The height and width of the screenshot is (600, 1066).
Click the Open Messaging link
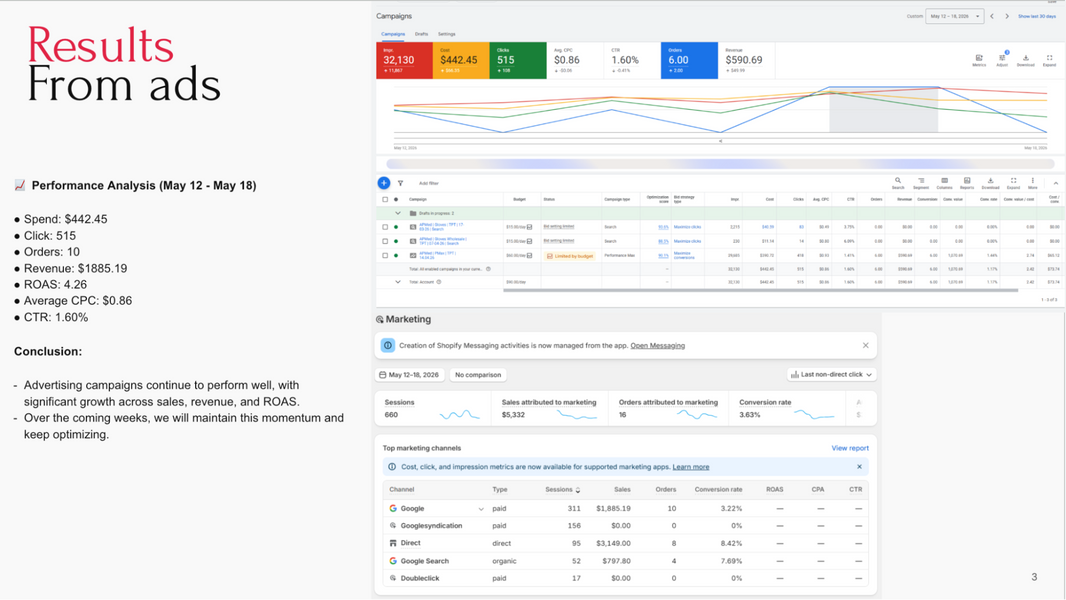coord(657,345)
